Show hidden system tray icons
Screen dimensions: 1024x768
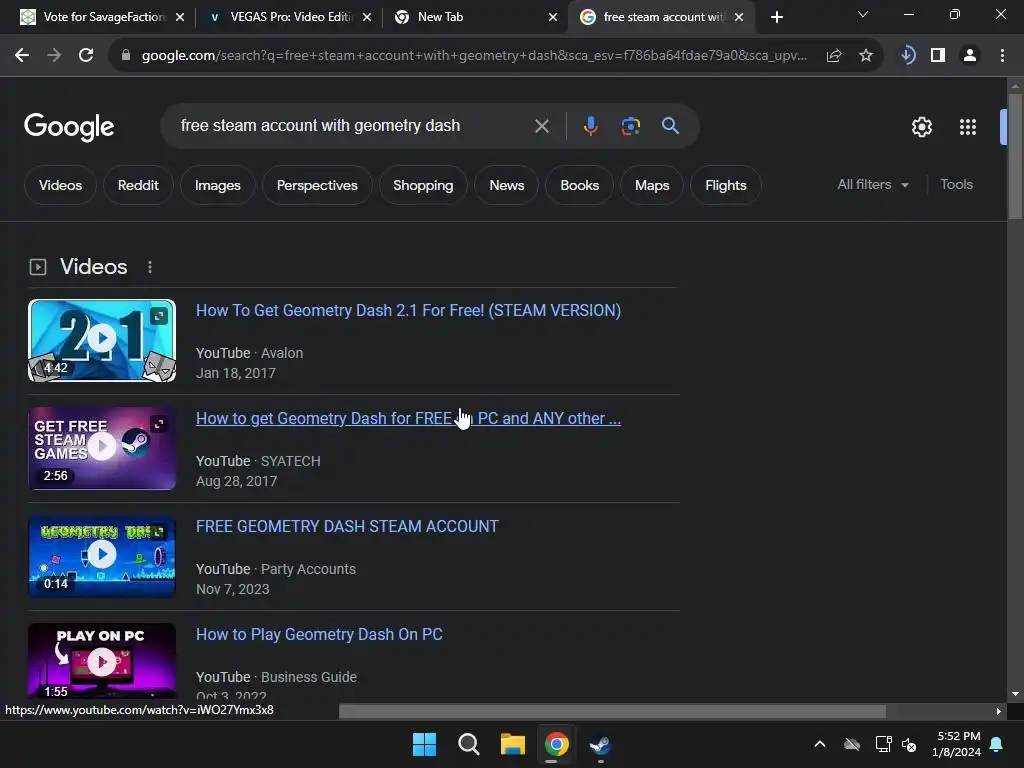(x=820, y=744)
